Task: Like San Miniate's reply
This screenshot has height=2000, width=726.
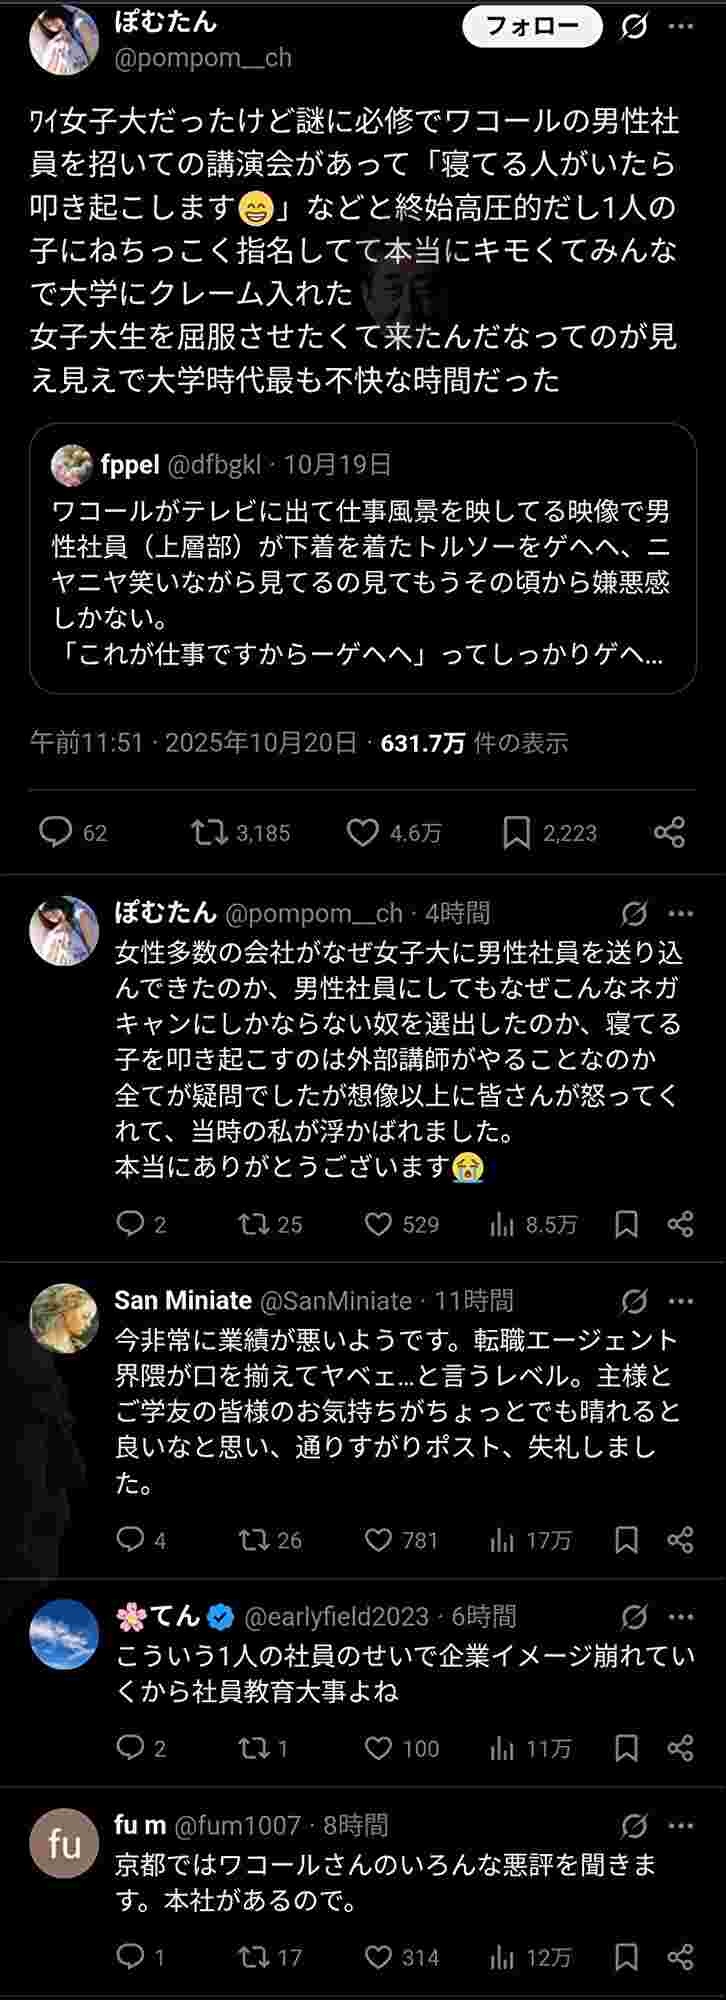Action: [378, 1540]
